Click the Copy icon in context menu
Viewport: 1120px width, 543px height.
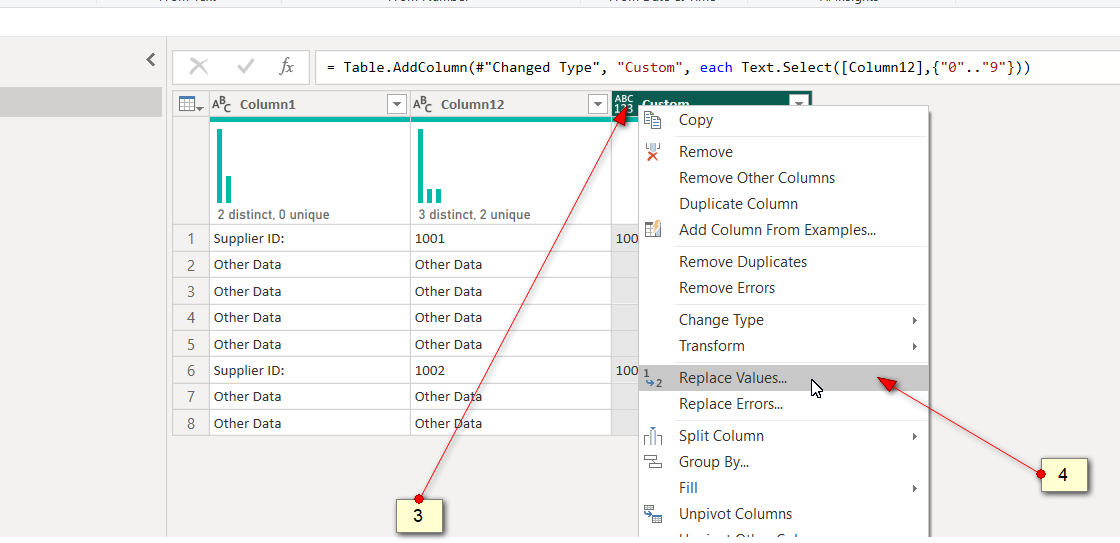tap(652, 120)
